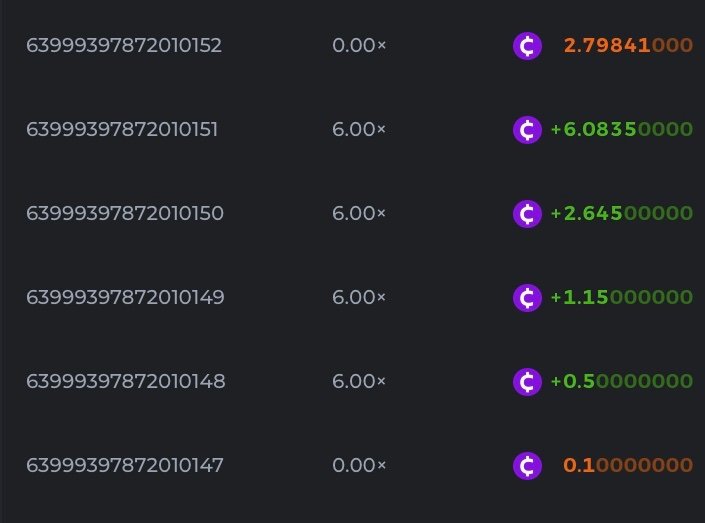Select bet ID 63999397872010150
Viewport: 705px width, 523px height.
pyautogui.click(x=125, y=214)
